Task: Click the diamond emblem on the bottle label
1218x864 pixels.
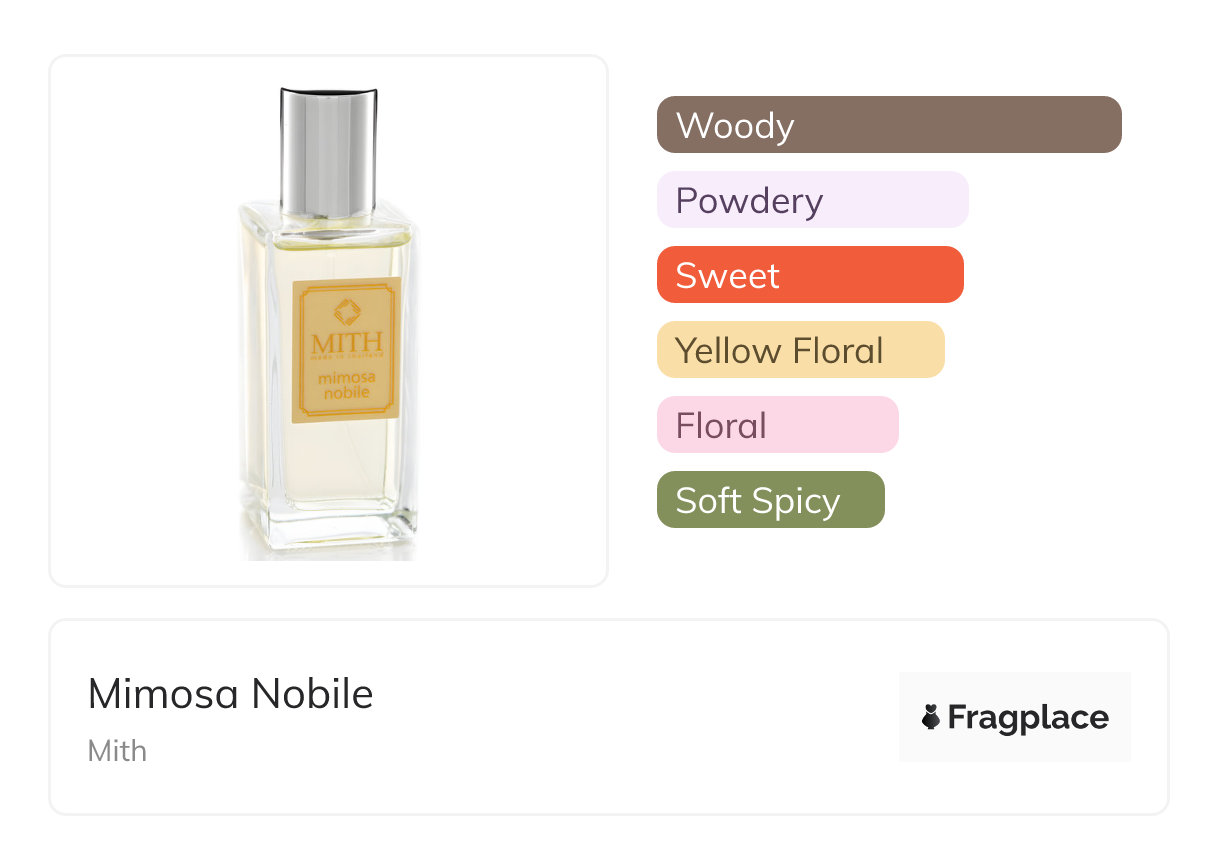Action: tap(346, 310)
